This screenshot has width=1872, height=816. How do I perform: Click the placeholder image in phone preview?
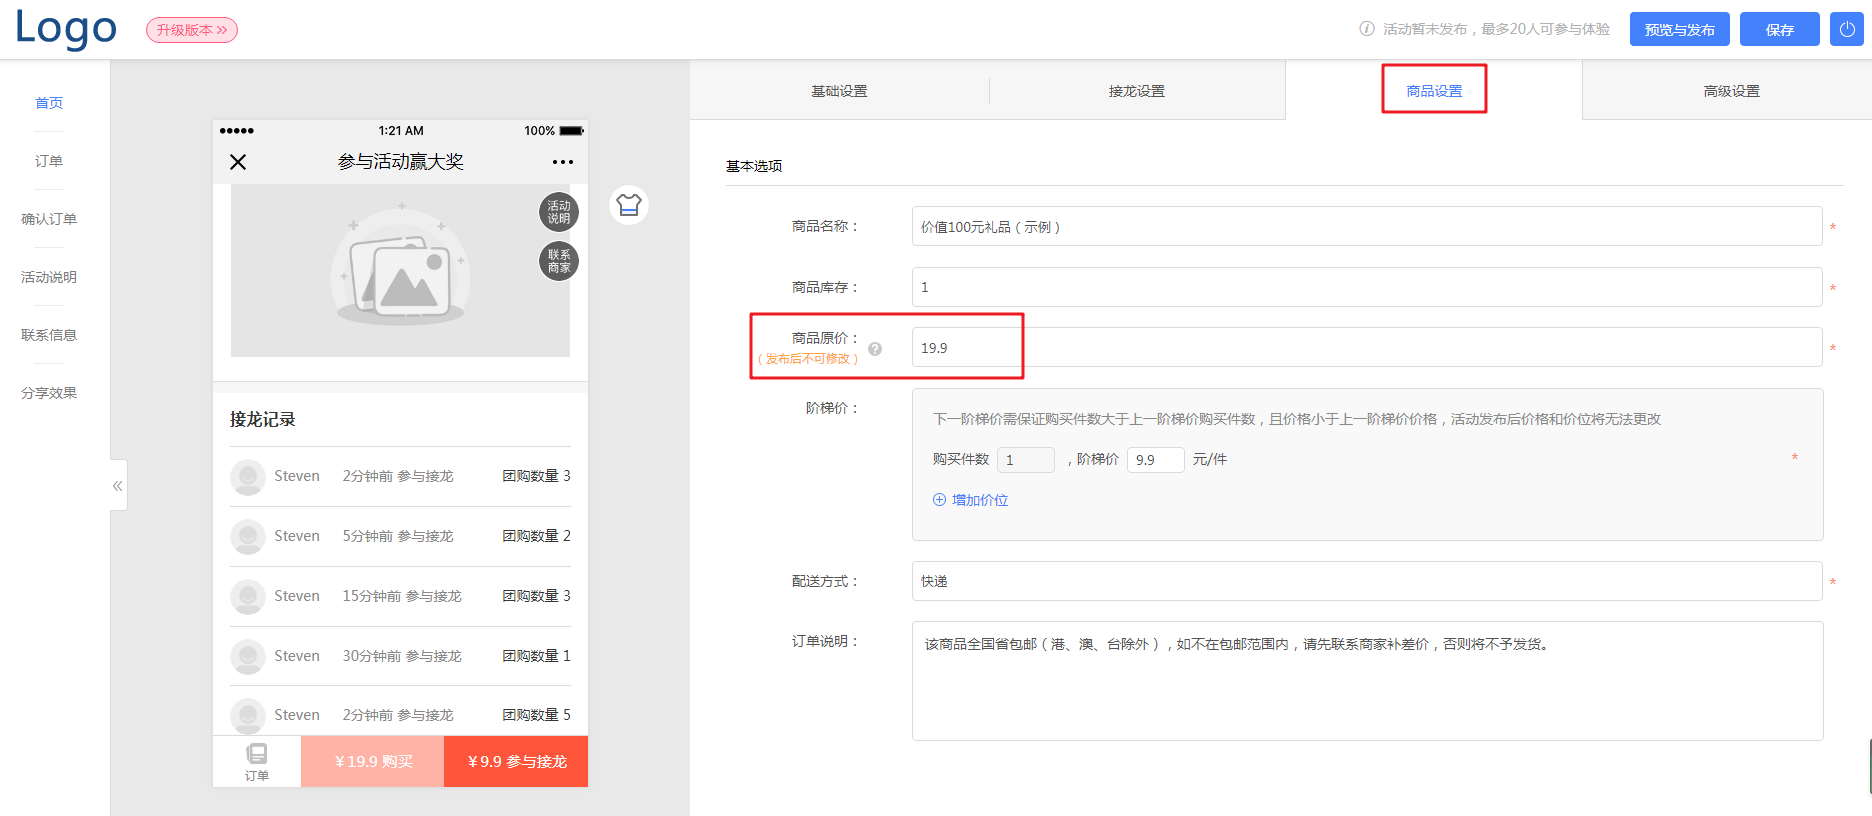[400, 270]
